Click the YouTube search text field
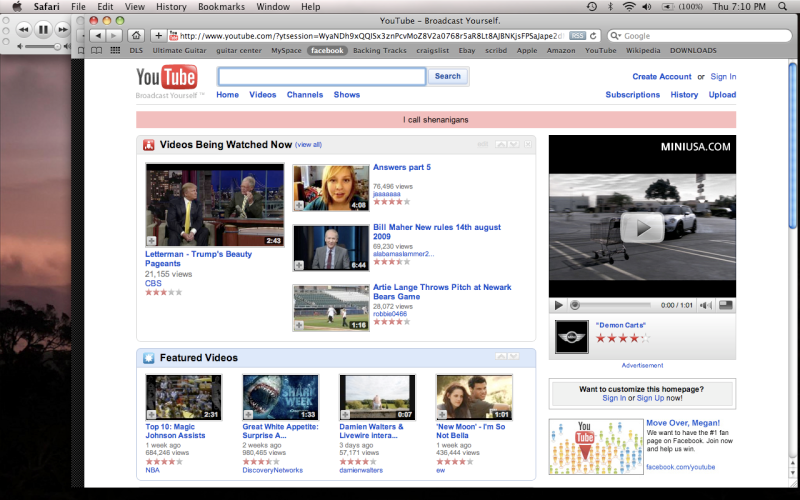800x500 pixels. tap(322, 77)
